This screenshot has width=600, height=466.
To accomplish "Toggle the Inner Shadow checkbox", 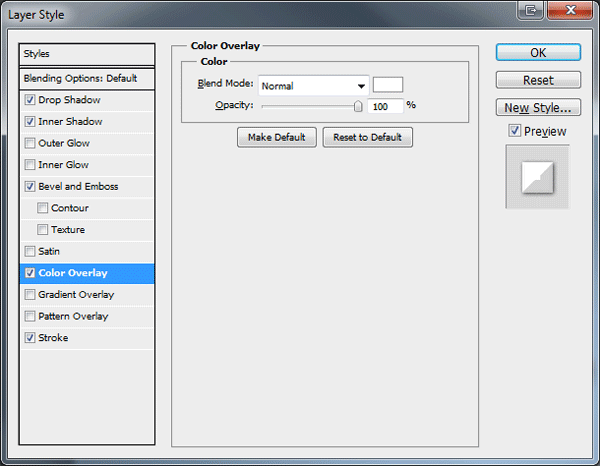I will tap(30, 122).
